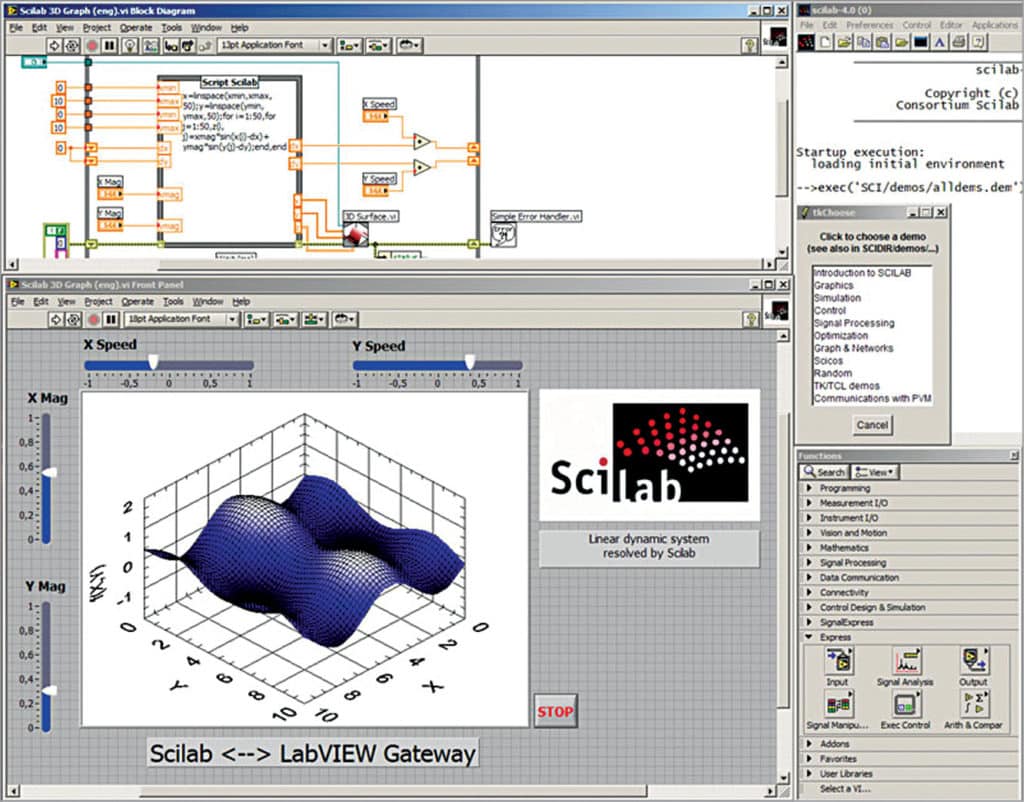Image resolution: width=1024 pixels, height=802 pixels.
Task: Collapse the Express palette category
Action: [x=833, y=637]
